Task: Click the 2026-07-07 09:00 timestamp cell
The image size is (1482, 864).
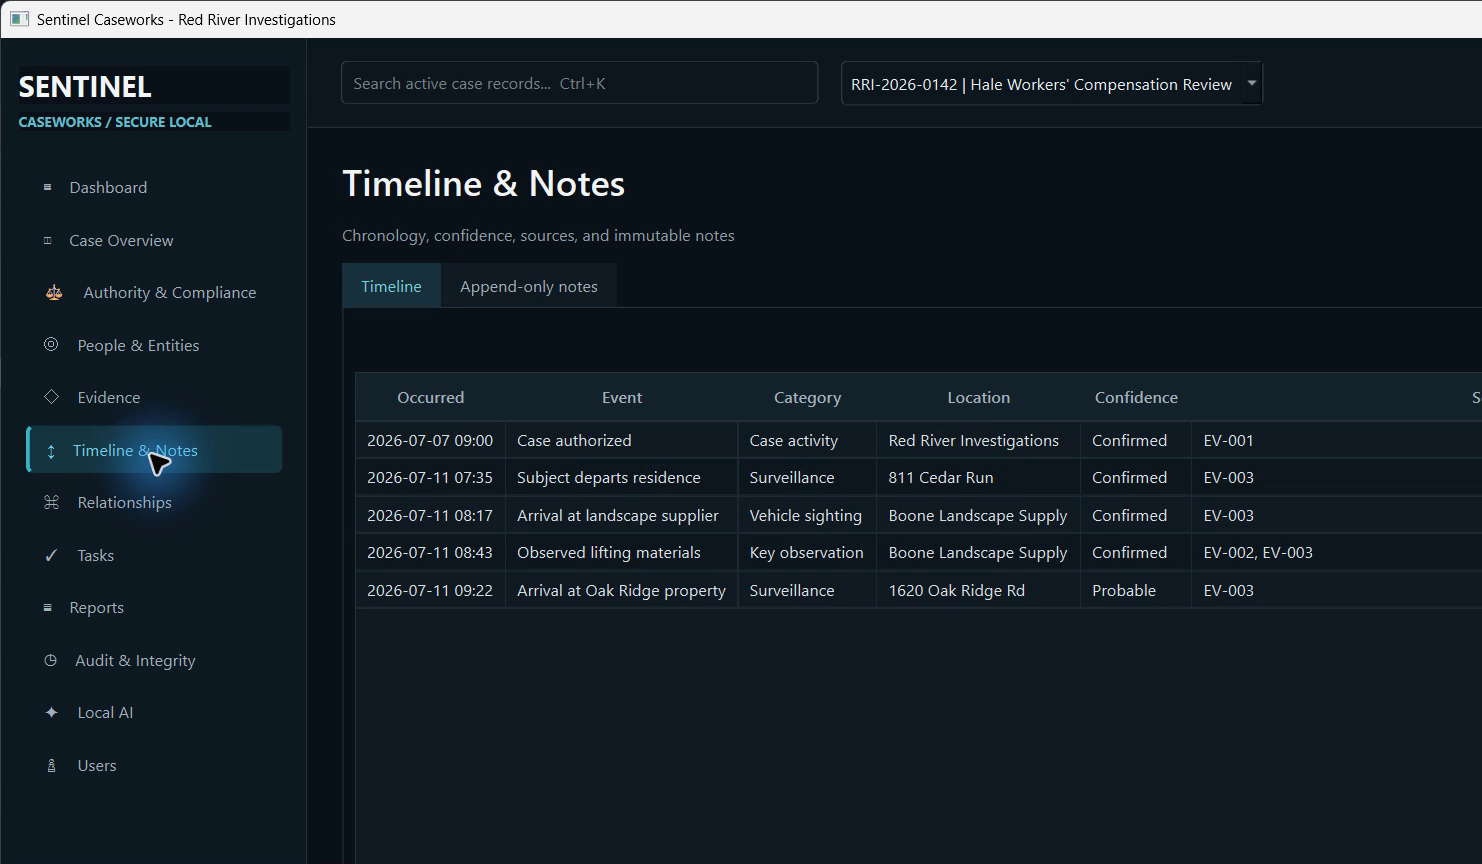Action: [x=430, y=440]
